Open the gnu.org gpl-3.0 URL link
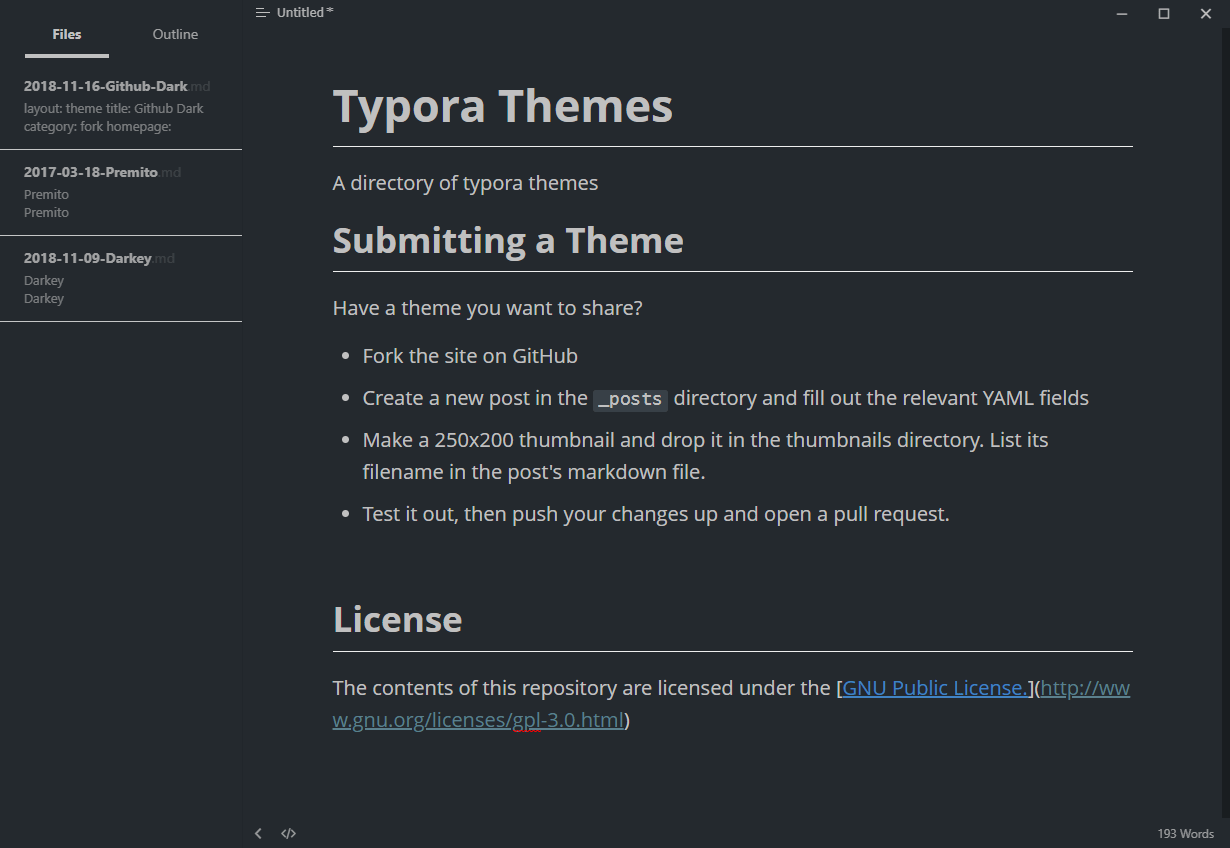This screenshot has width=1230, height=848. (732, 704)
